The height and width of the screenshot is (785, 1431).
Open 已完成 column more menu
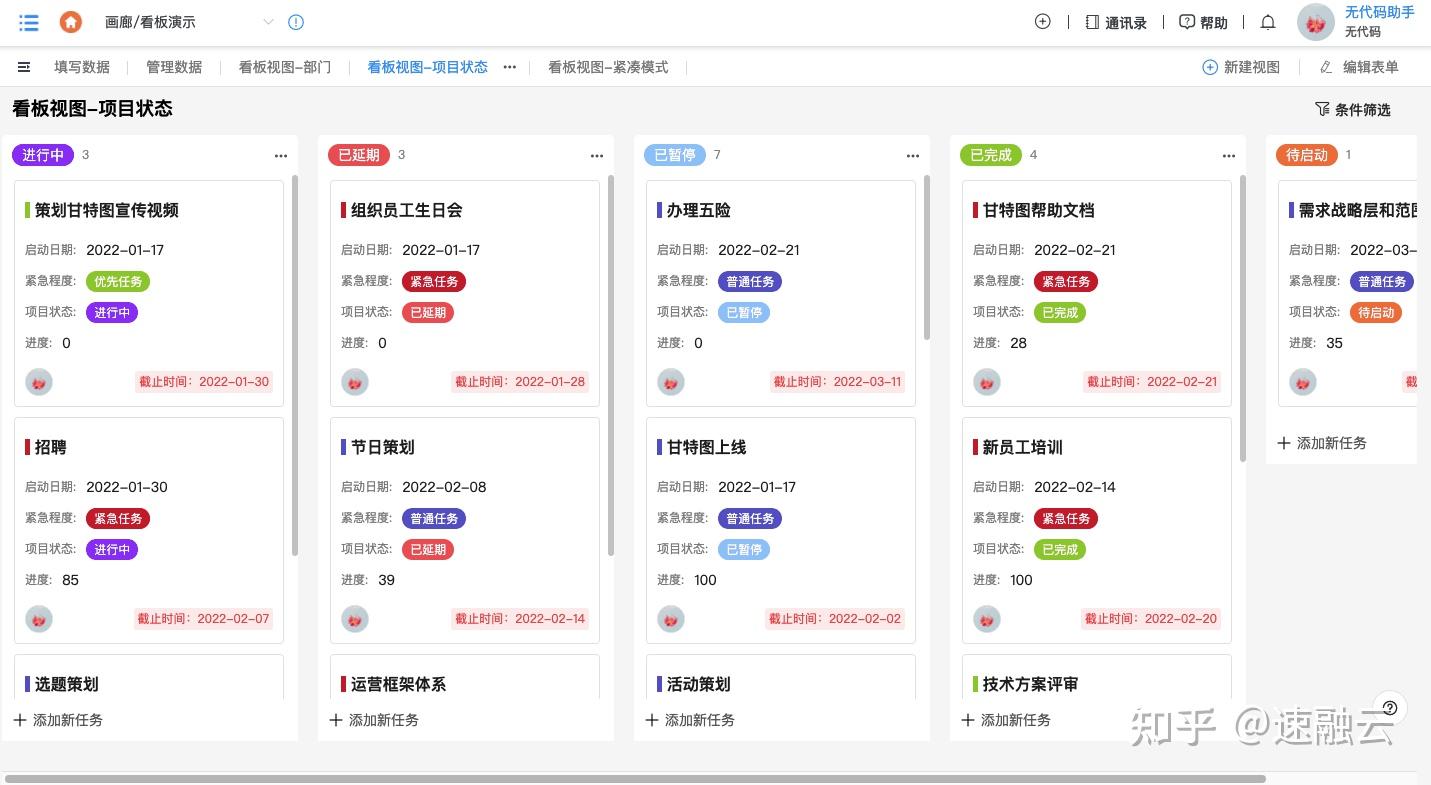pos(1229,155)
